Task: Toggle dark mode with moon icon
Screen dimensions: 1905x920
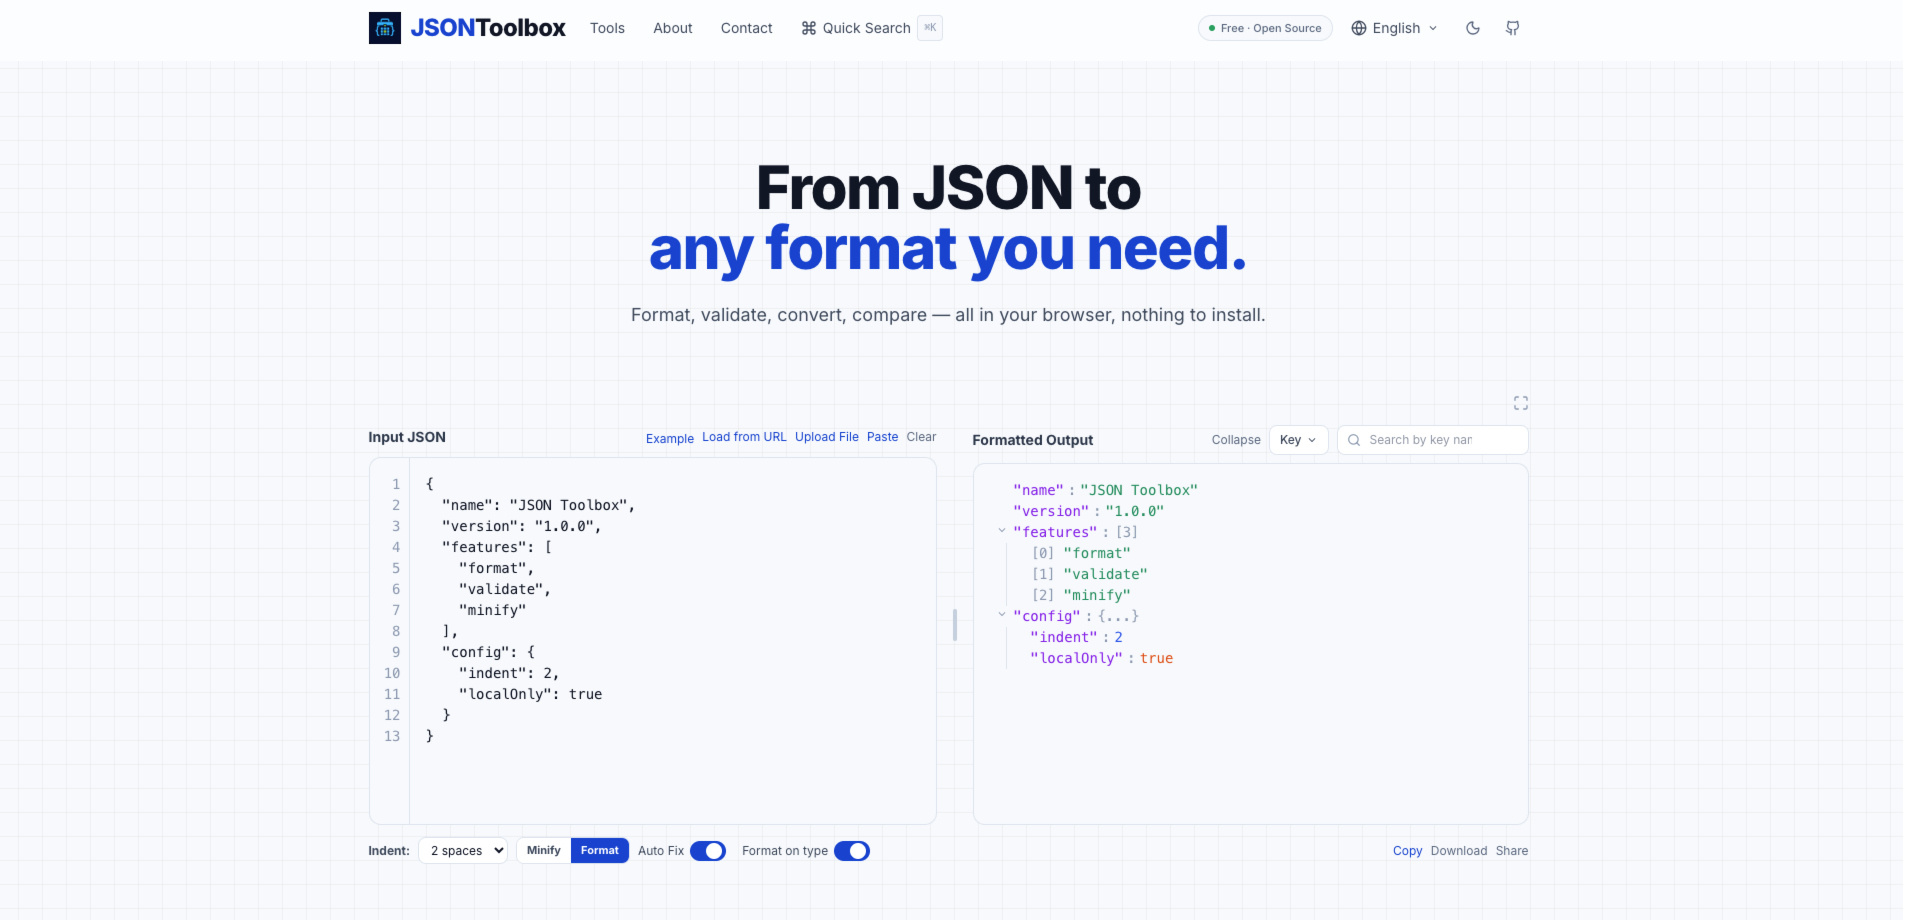Action: 1473,28
